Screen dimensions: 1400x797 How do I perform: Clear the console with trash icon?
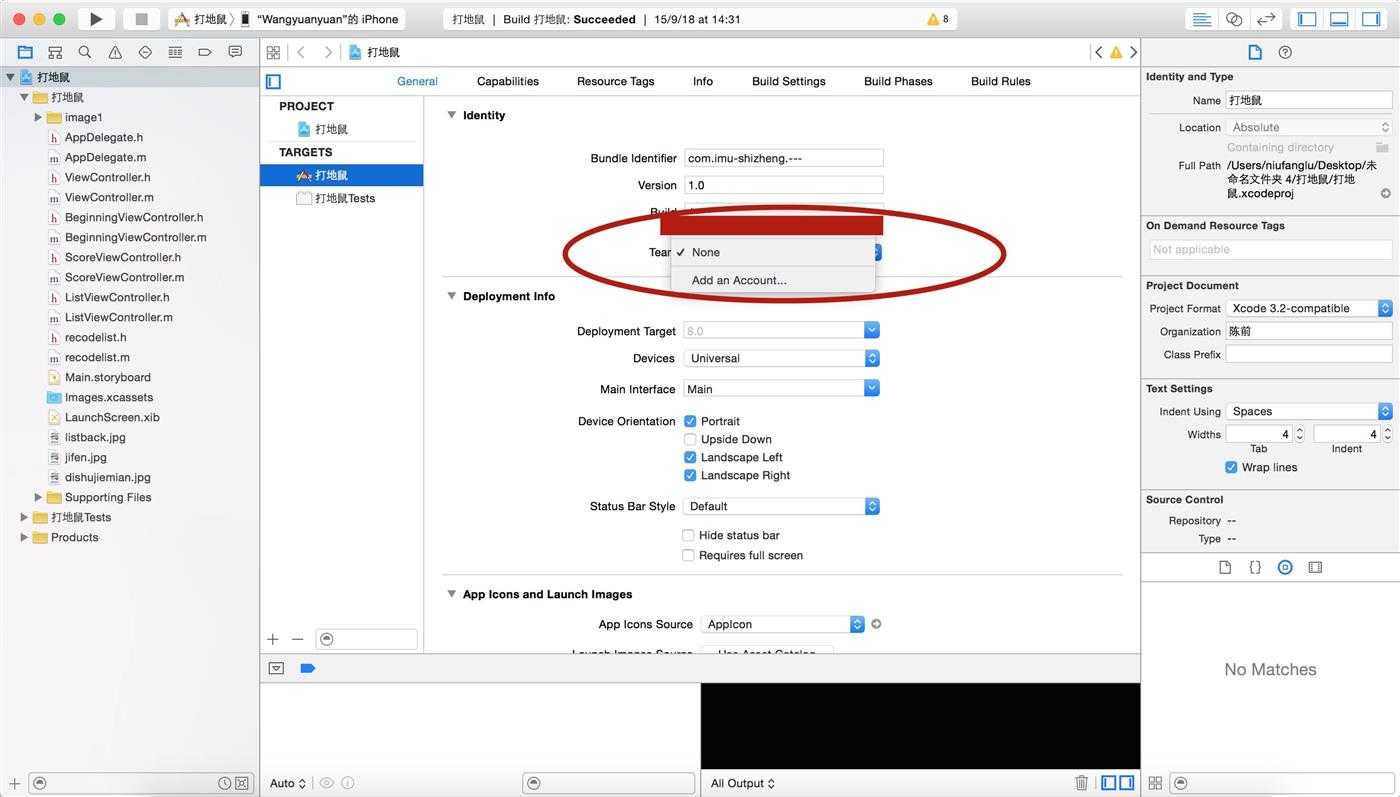tap(1081, 783)
